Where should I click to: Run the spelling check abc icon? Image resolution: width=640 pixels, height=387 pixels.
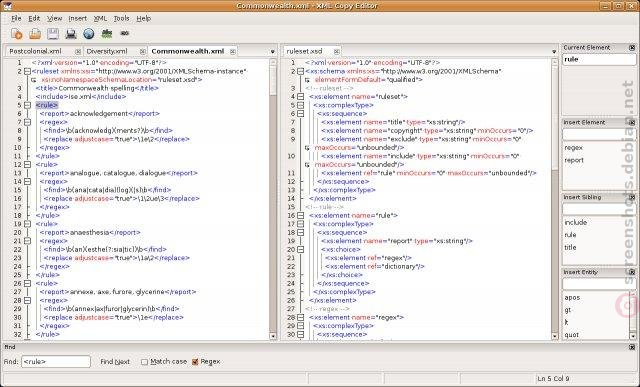107,34
